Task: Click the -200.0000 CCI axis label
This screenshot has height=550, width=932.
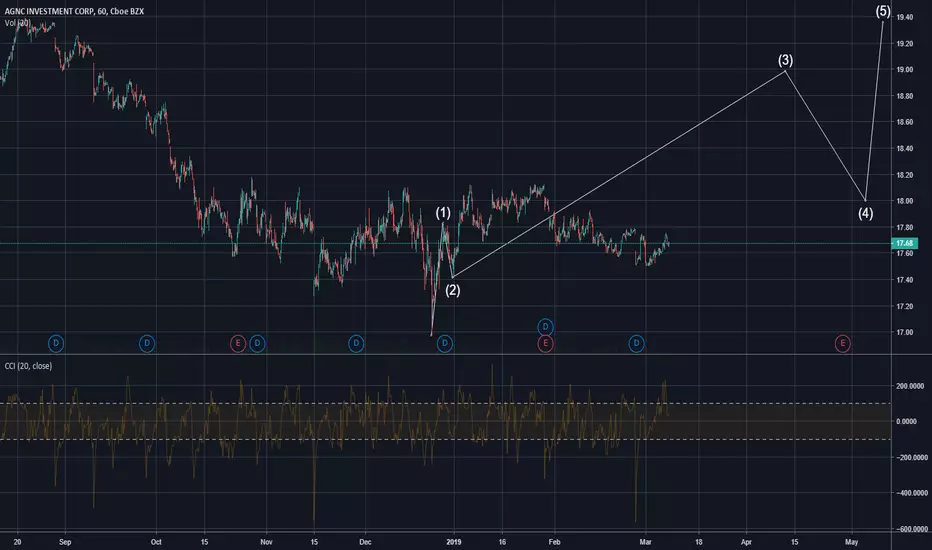Action: click(x=912, y=457)
